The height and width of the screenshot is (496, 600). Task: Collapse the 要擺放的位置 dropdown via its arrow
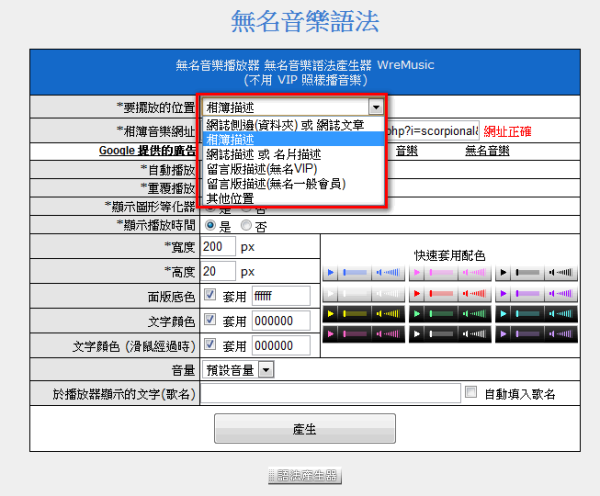click(x=376, y=107)
